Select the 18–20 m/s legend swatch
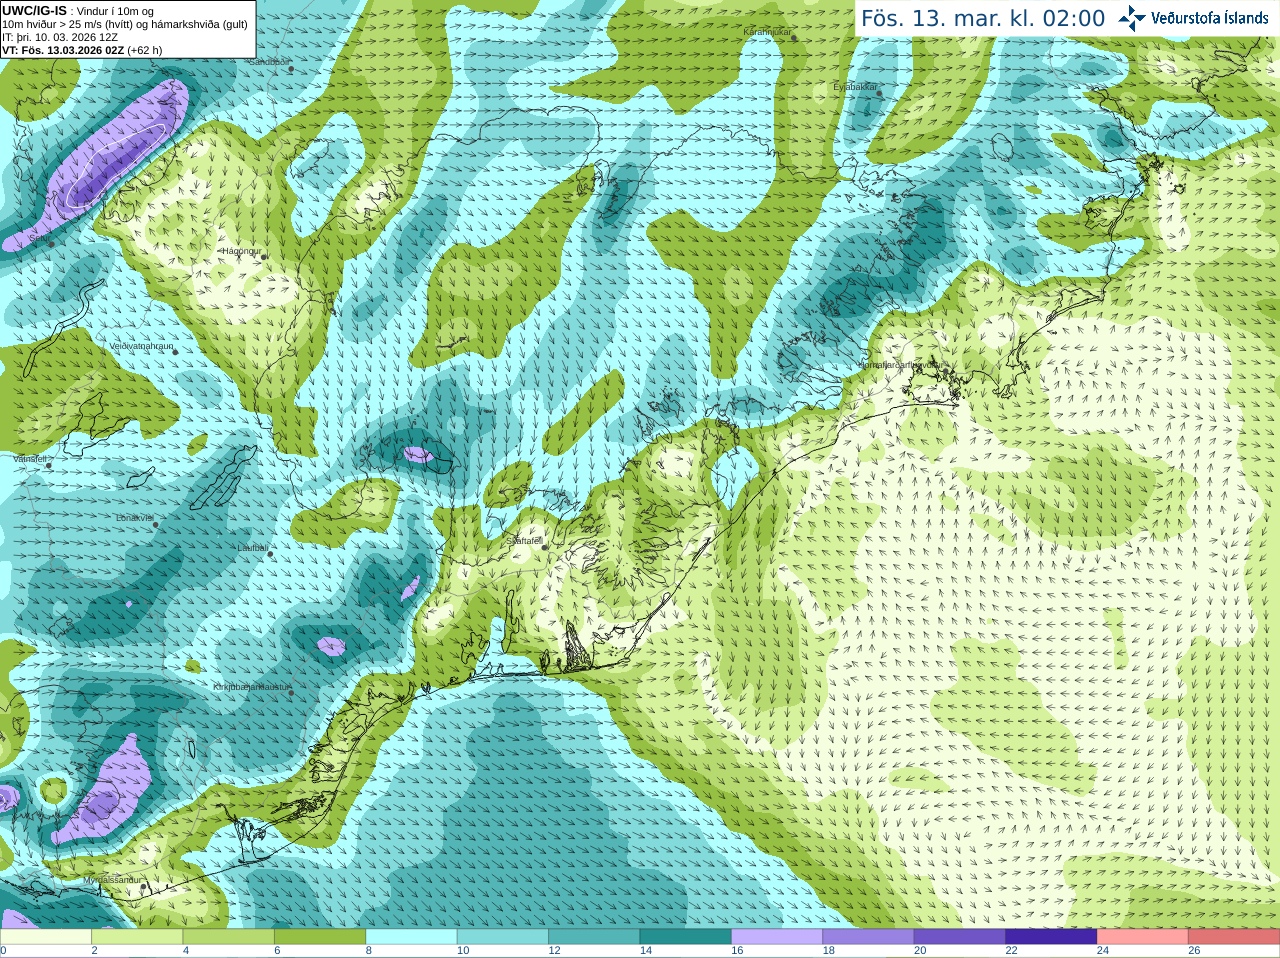The height and width of the screenshot is (958, 1280). tap(868, 937)
